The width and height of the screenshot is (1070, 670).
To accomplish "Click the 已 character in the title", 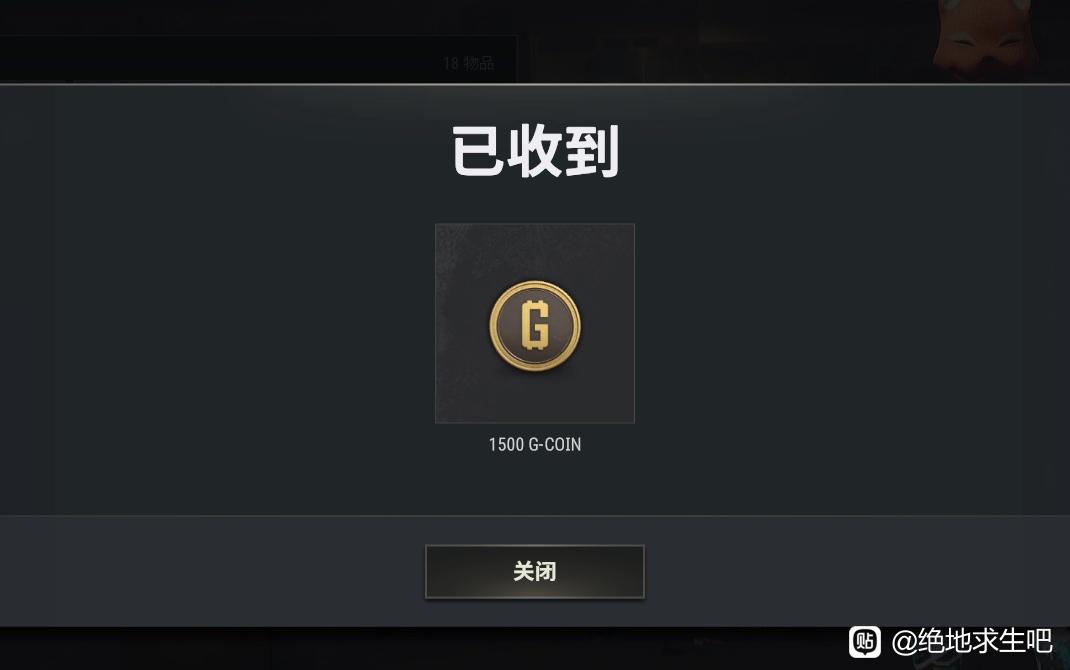I will (x=478, y=151).
